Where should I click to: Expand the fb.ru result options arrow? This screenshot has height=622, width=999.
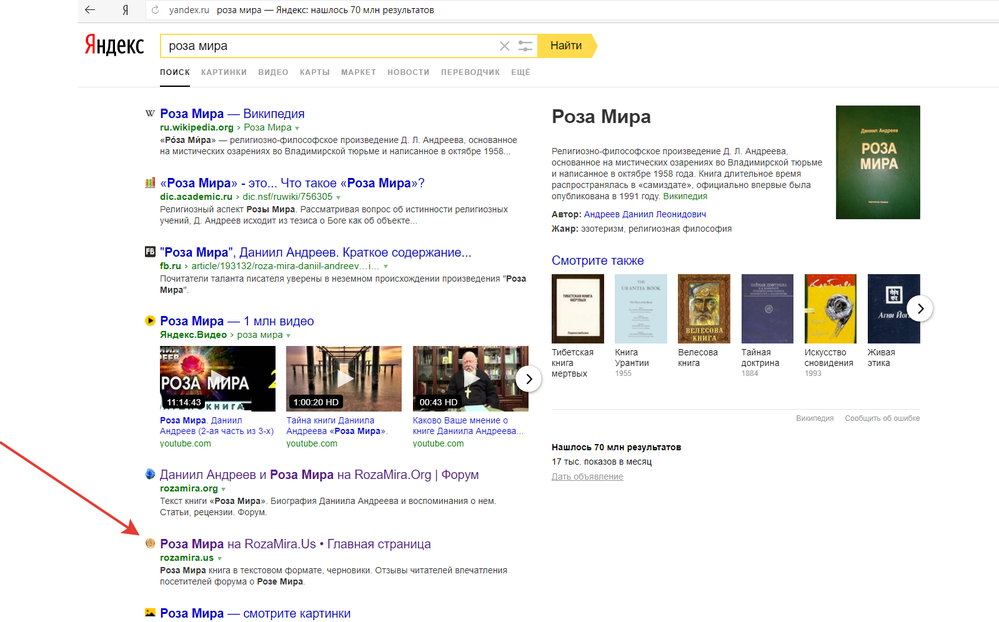pyautogui.click(x=385, y=266)
